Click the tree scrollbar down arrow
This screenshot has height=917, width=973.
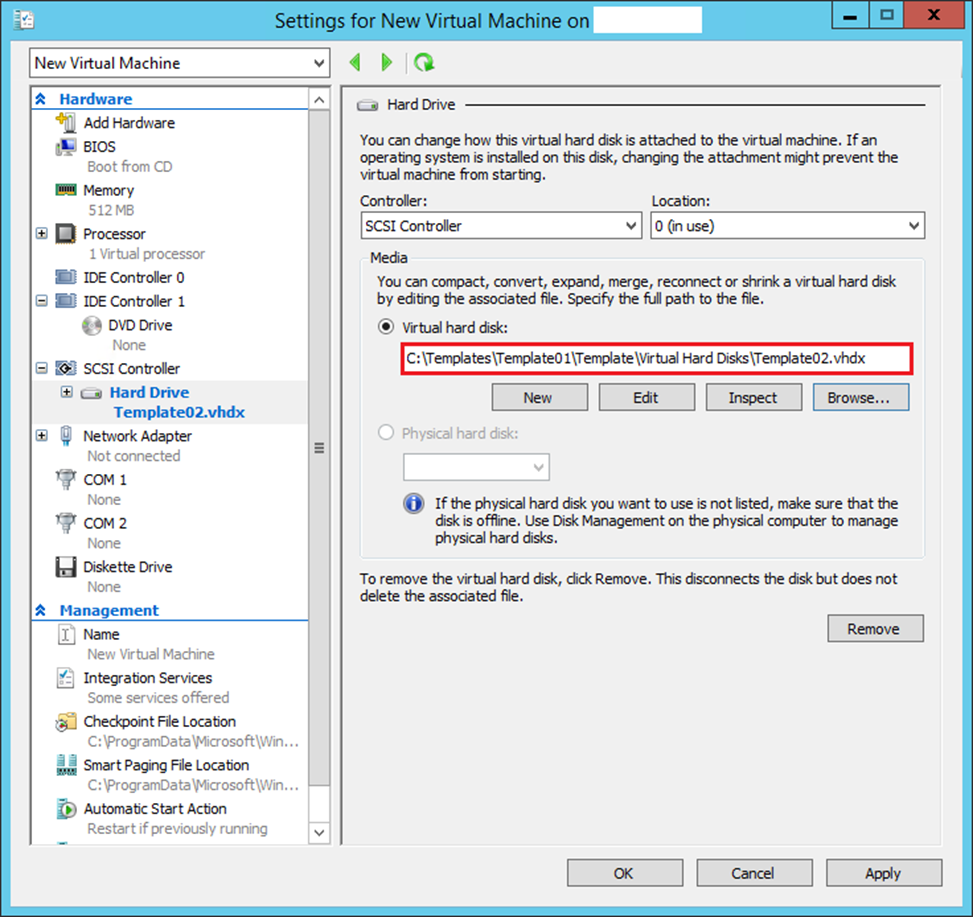point(319,833)
